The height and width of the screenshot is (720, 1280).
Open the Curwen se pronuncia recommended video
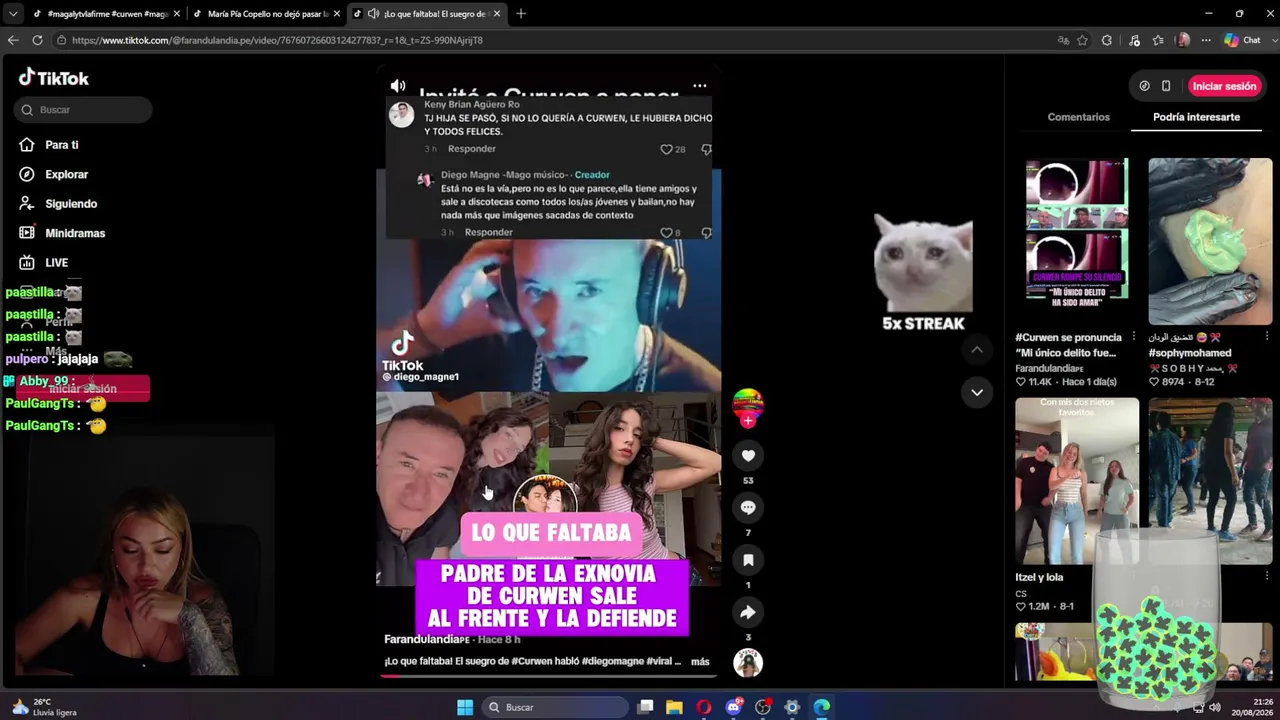pyautogui.click(x=1076, y=240)
